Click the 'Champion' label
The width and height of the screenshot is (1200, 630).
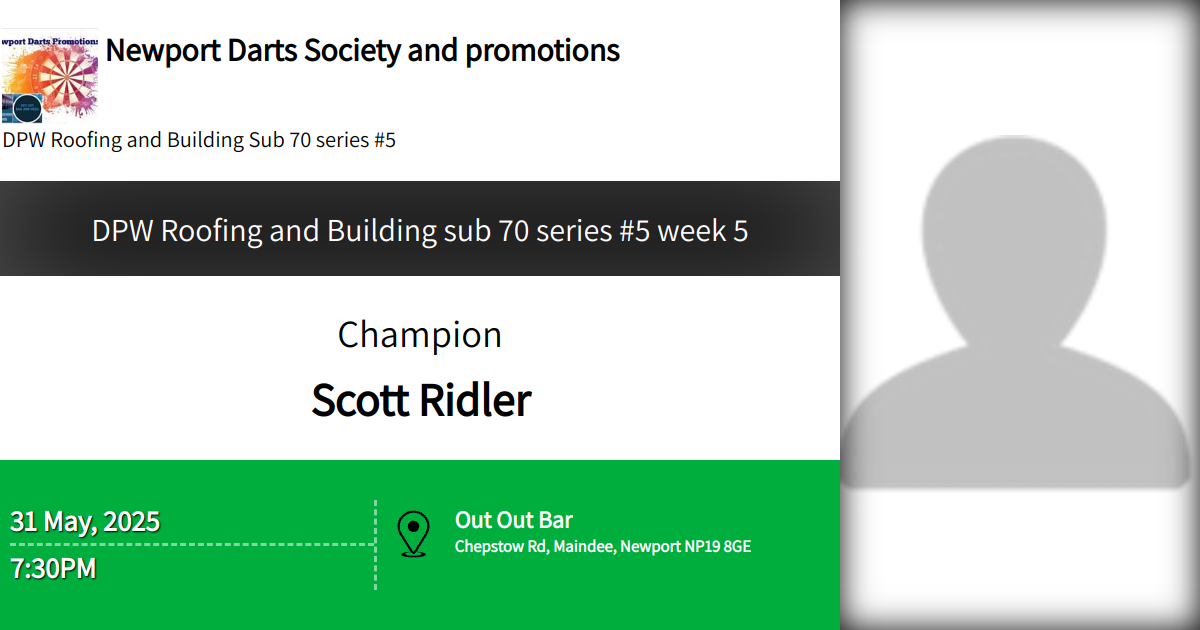(x=420, y=335)
